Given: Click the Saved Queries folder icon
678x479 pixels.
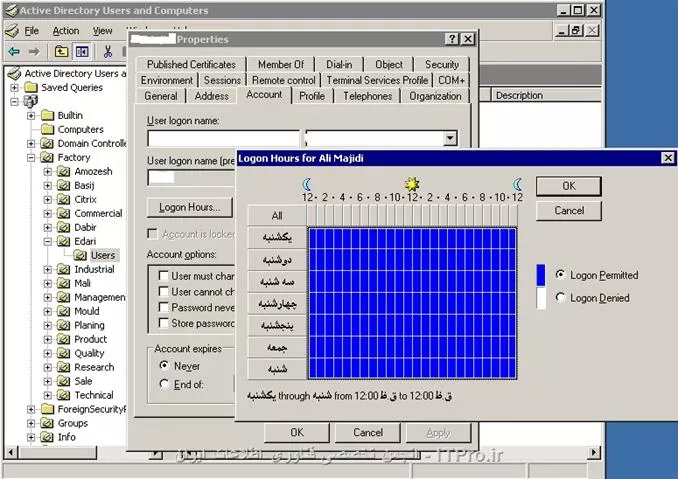Looking at the screenshot, I should tap(31, 88).
